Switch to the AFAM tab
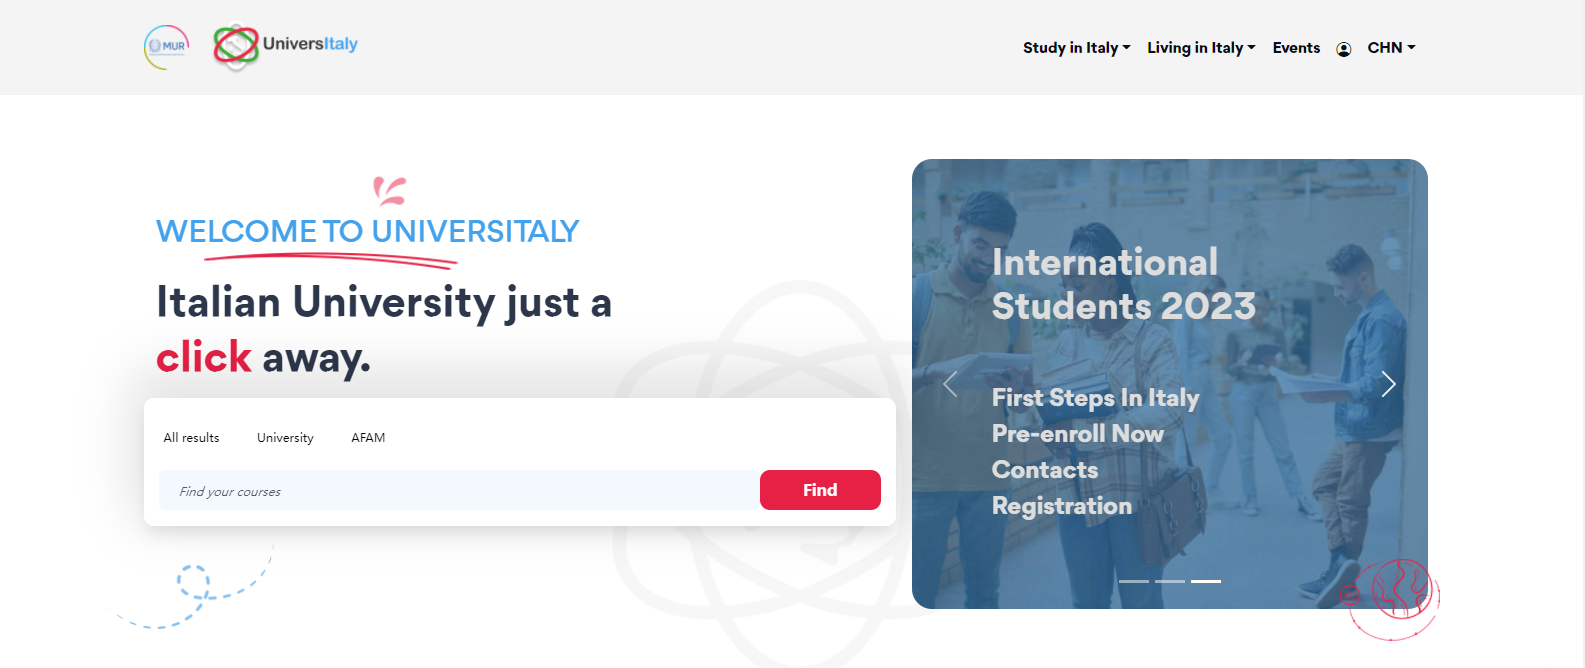The width and height of the screenshot is (1585, 668). coord(368,438)
